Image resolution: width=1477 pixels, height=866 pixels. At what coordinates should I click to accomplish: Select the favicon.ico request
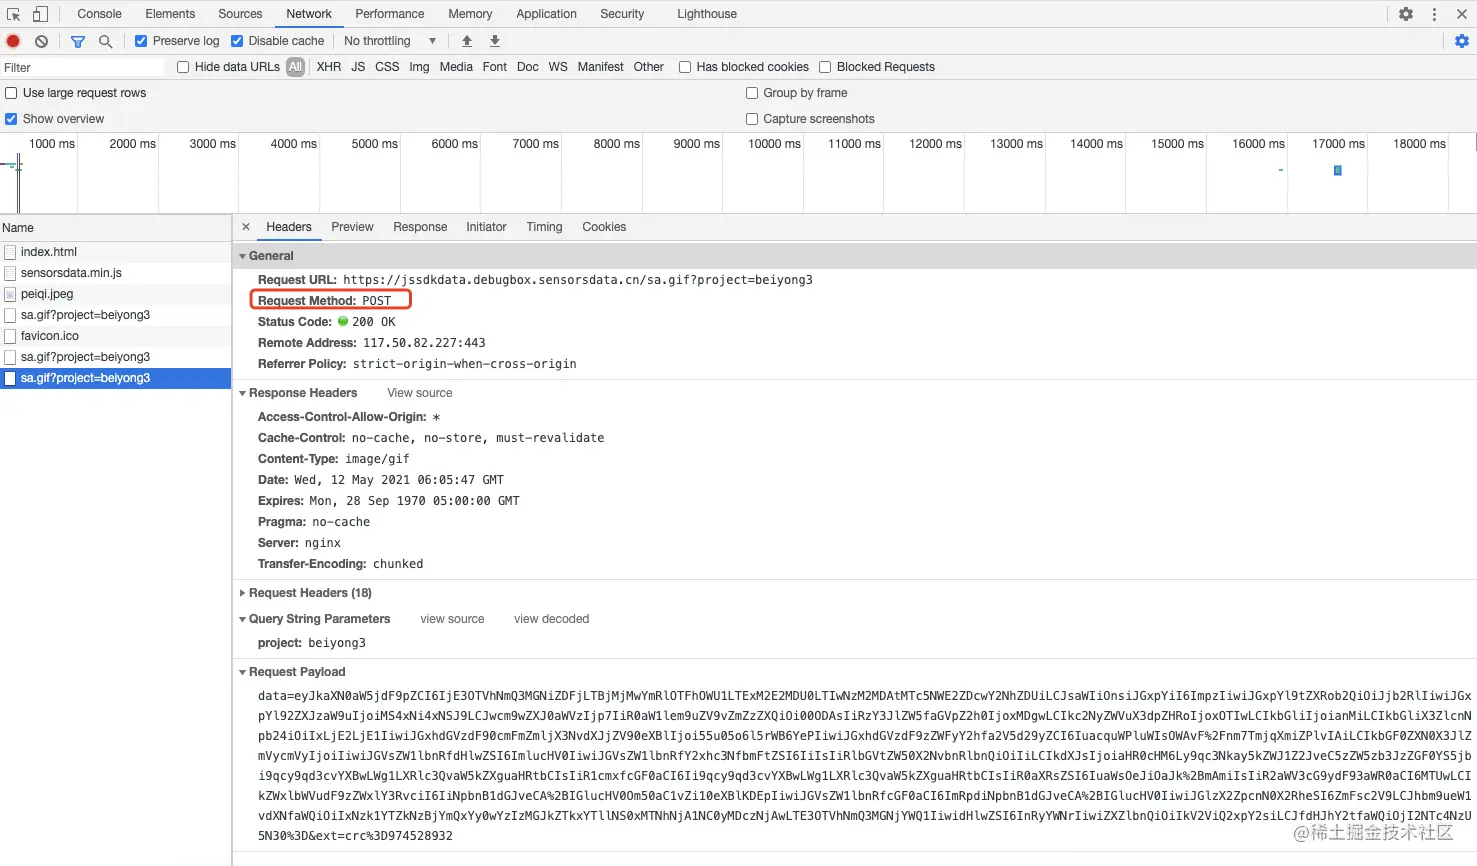[115, 336]
